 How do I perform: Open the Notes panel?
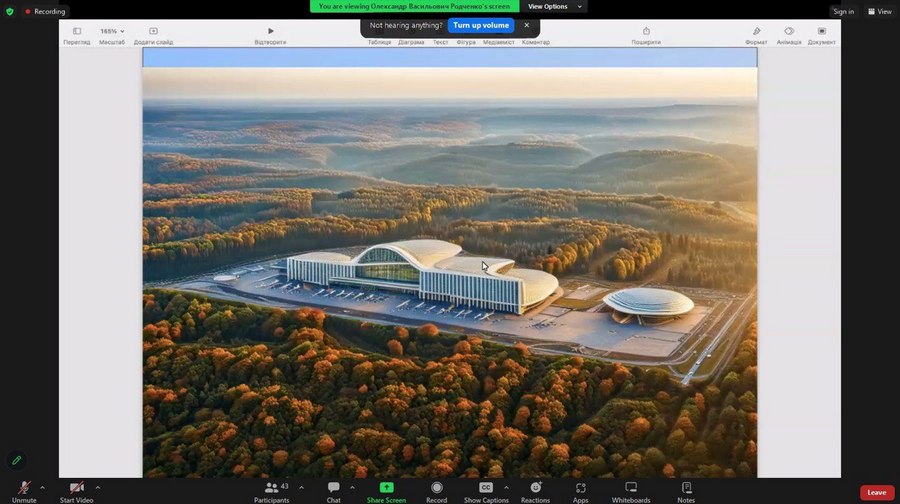pyautogui.click(x=686, y=489)
